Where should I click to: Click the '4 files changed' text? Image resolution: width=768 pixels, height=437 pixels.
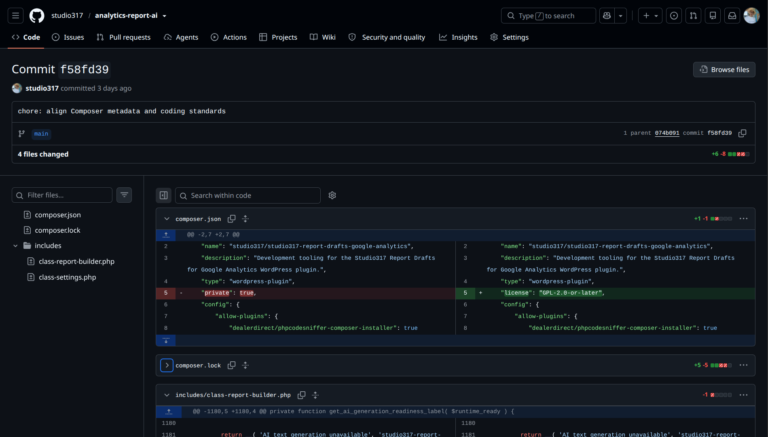[x=43, y=154]
